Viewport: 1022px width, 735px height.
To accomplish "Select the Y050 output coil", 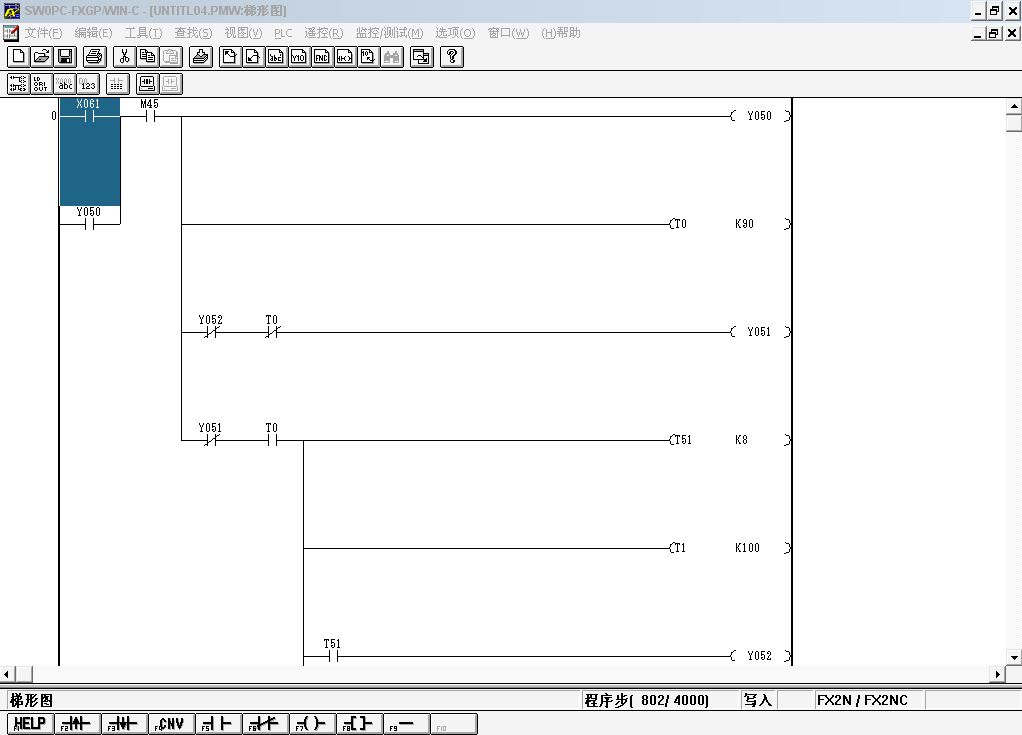I will [x=759, y=116].
